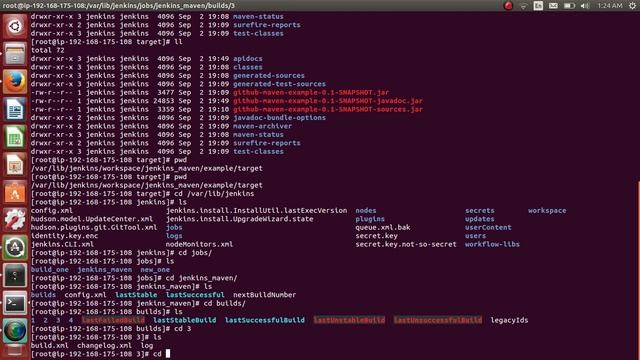
Task: Select the build_one job directory
Action: 49,269
